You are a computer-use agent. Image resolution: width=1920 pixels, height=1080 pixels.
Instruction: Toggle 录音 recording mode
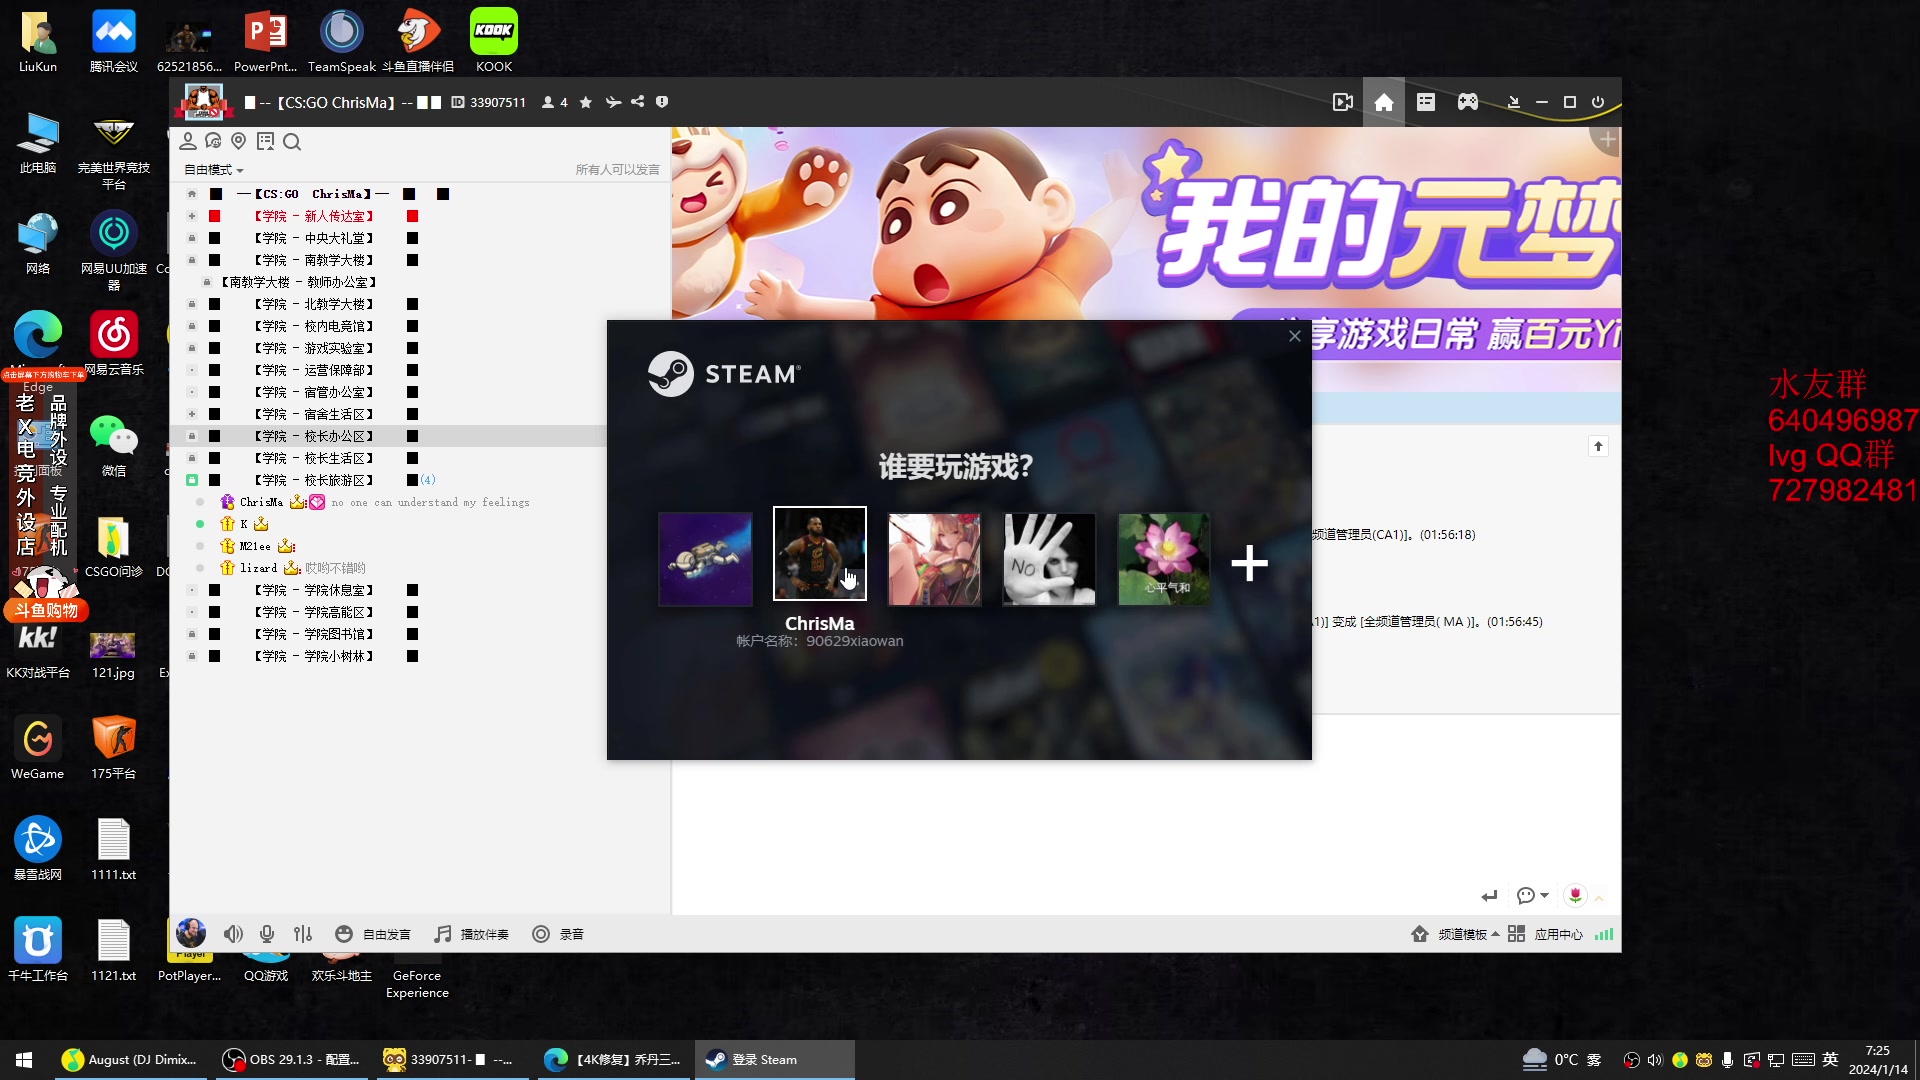tap(540, 934)
